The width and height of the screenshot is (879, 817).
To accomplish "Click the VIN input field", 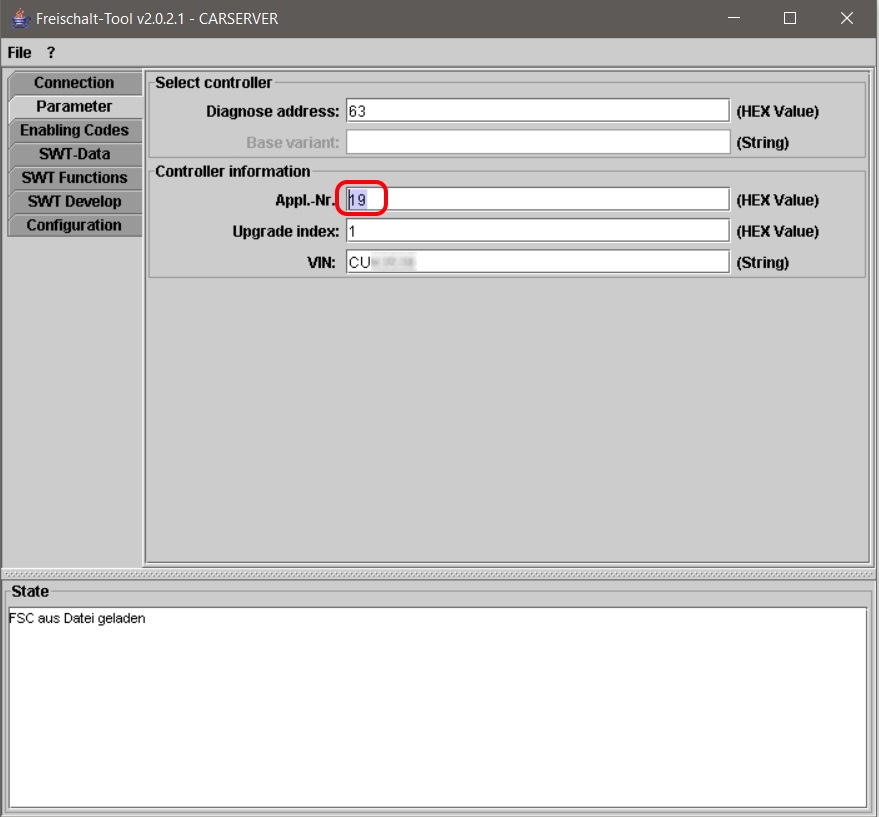I will tap(538, 262).
